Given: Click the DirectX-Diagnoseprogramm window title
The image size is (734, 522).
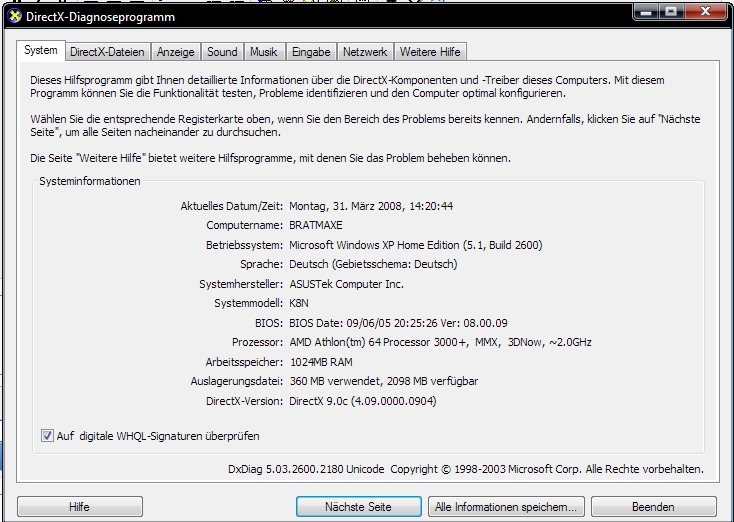Looking at the screenshot, I should coord(101,17).
